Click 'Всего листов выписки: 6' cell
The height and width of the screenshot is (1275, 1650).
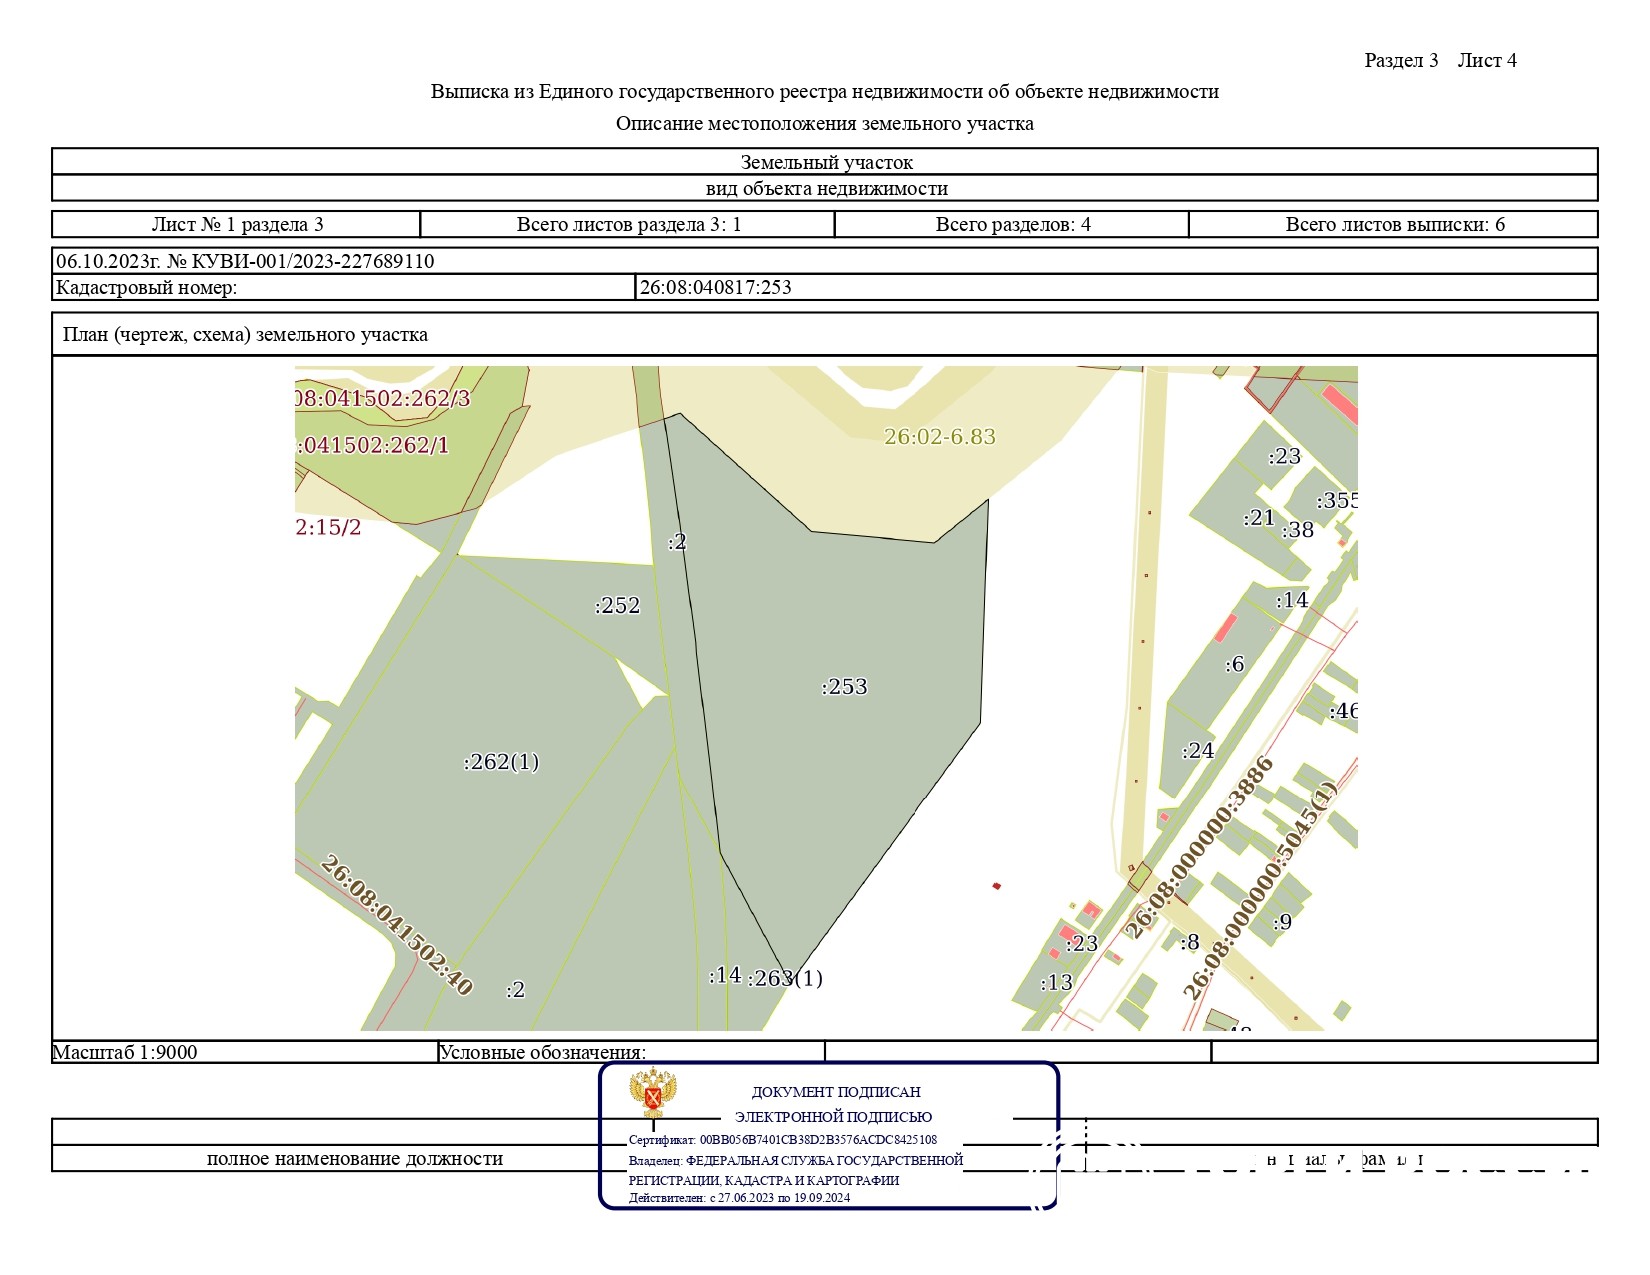pos(1394,225)
